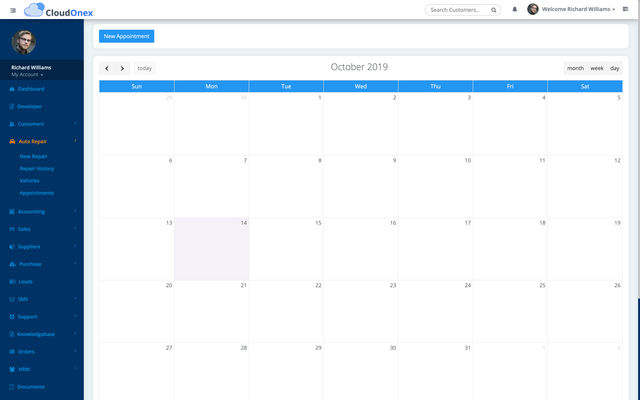The image size is (640, 400).
Task: Open the right-side panel icon in header
Action: coord(625,9)
